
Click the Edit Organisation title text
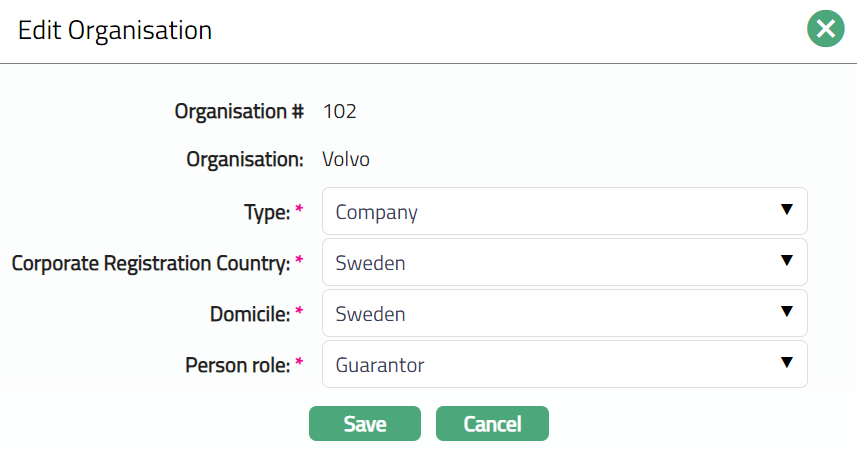(x=115, y=30)
